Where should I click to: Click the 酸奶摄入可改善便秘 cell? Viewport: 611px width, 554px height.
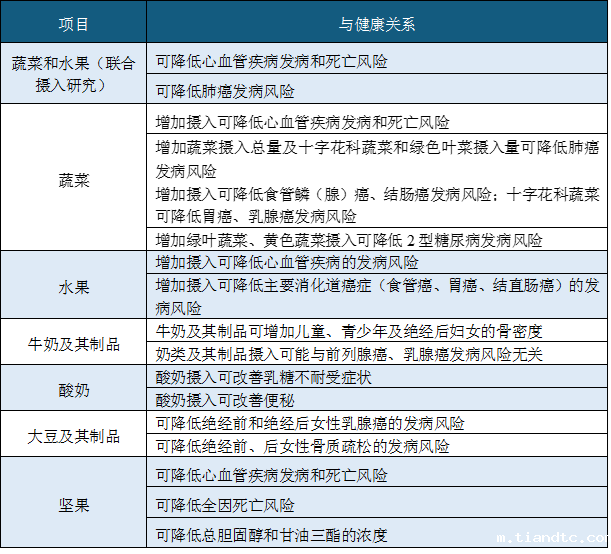[226, 400]
